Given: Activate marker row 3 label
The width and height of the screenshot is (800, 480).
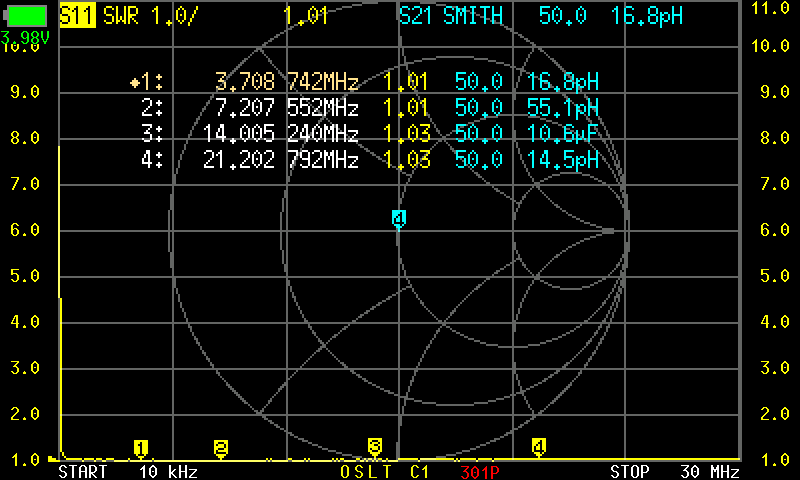Looking at the screenshot, I should tap(152, 134).
